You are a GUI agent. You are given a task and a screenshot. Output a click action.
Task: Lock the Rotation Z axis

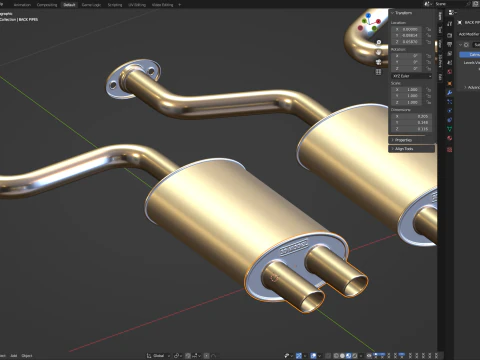click(x=428, y=68)
